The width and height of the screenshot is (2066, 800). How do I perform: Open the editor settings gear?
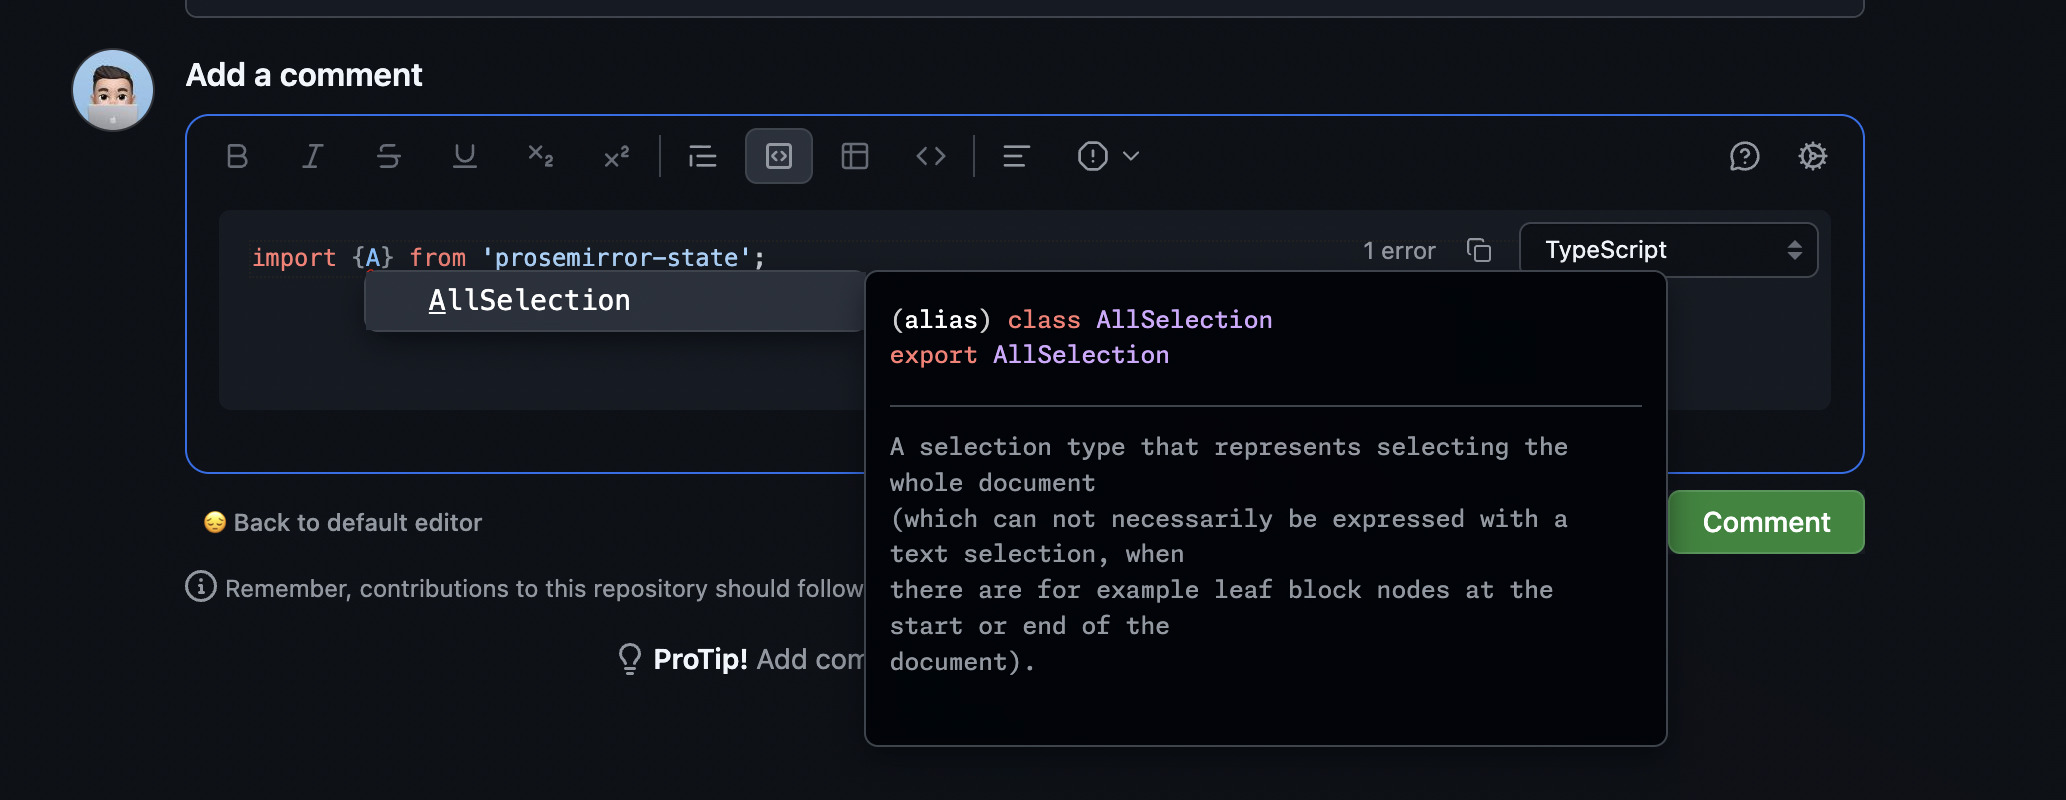(x=1812, y=156)
